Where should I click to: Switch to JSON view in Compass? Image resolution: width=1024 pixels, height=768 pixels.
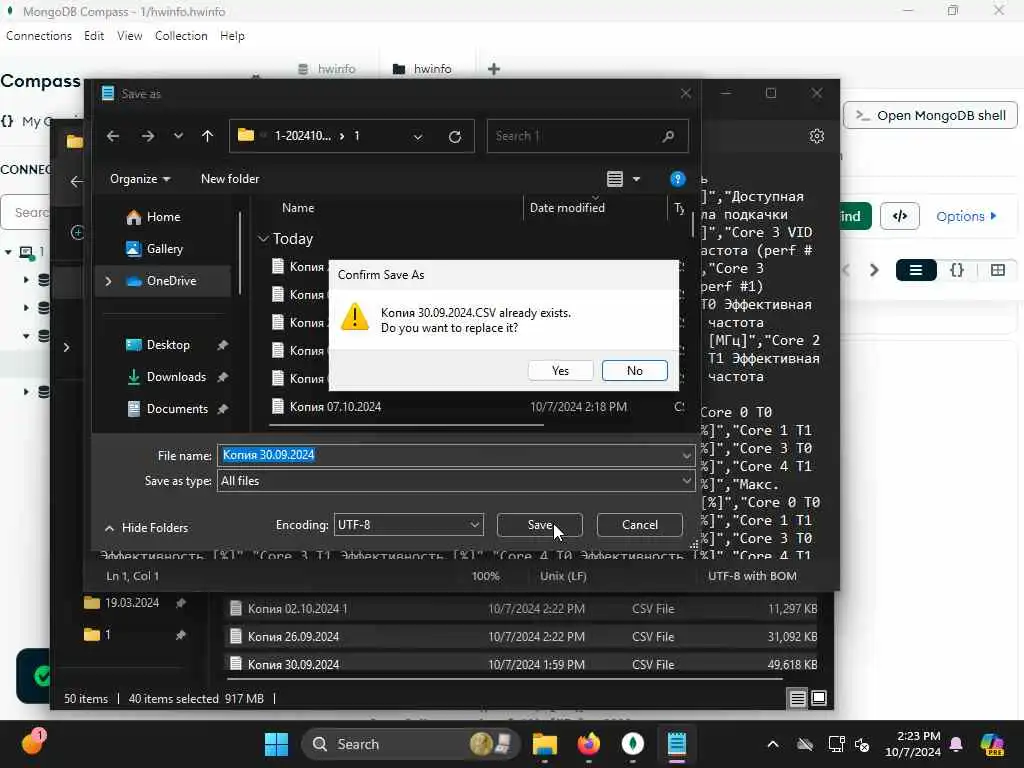(957, 270)
